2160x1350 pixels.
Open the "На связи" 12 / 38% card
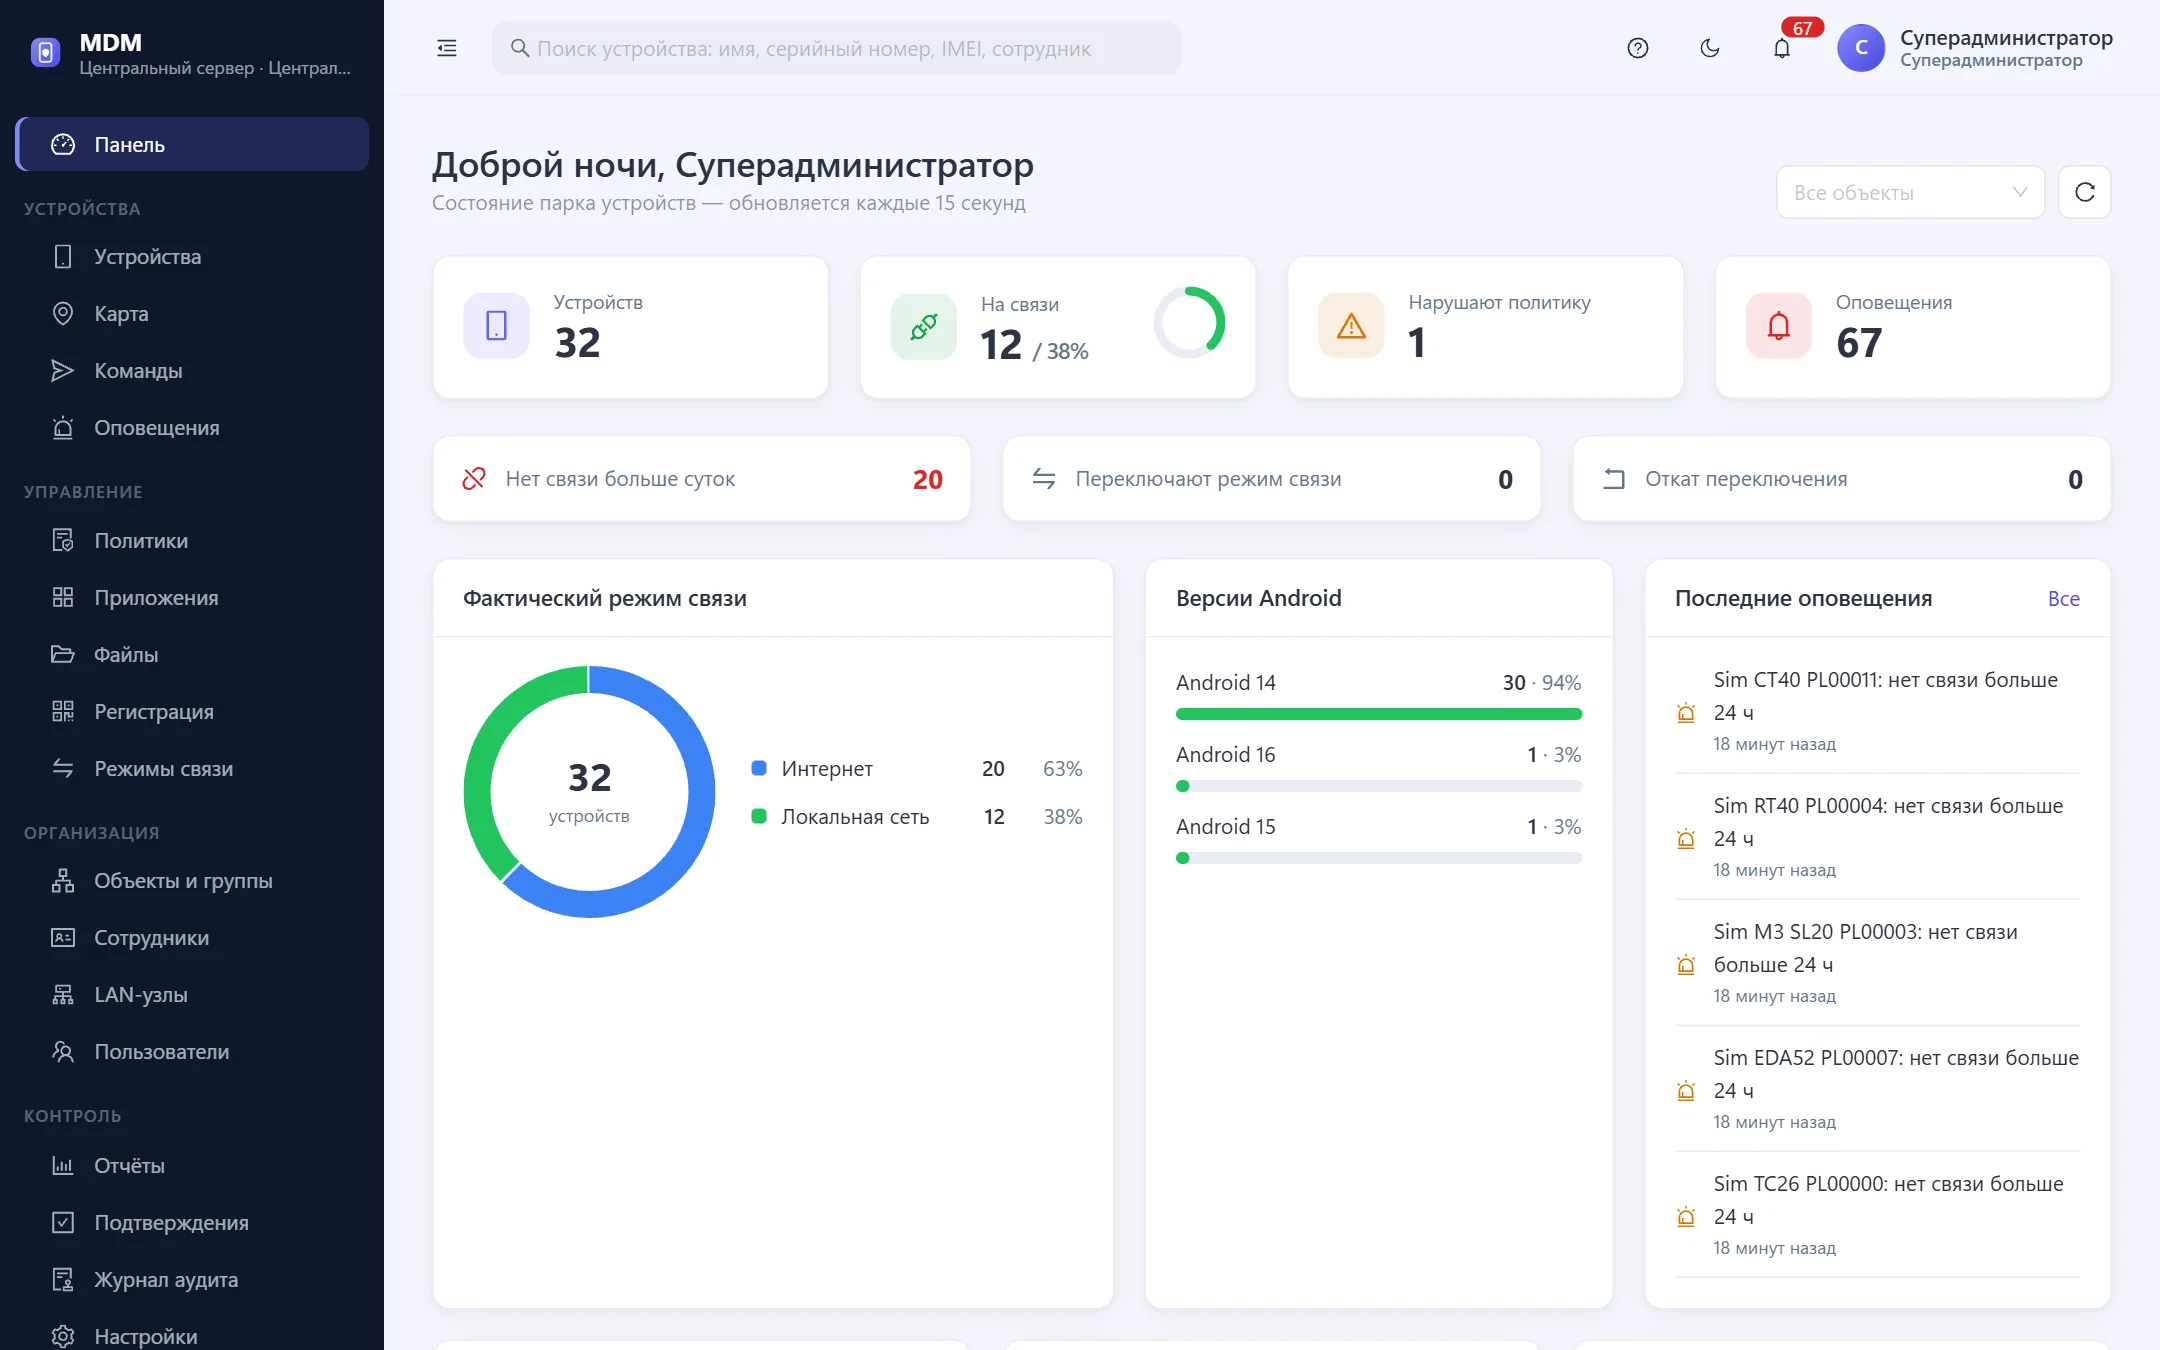tap(1058, 327)
